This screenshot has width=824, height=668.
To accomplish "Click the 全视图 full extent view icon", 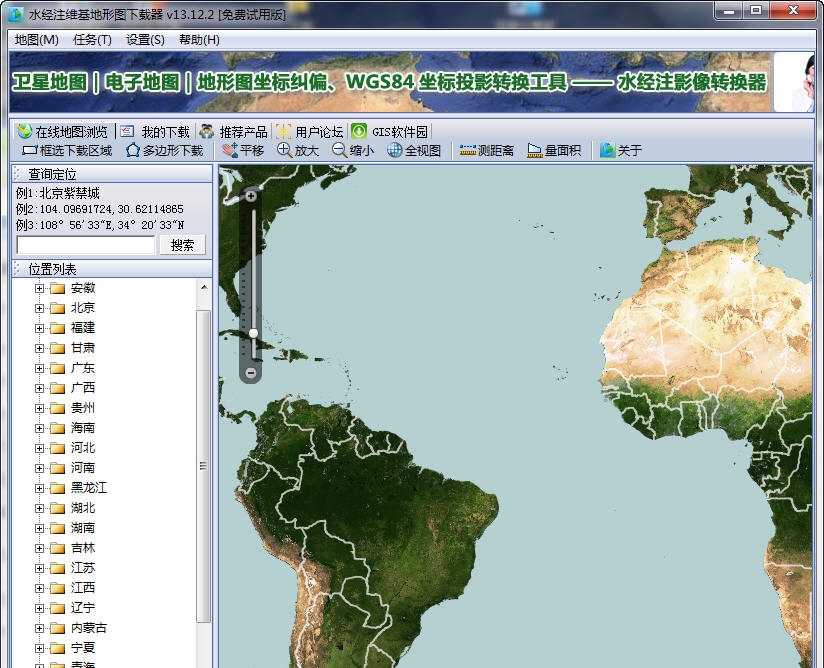I will point(413,150).
